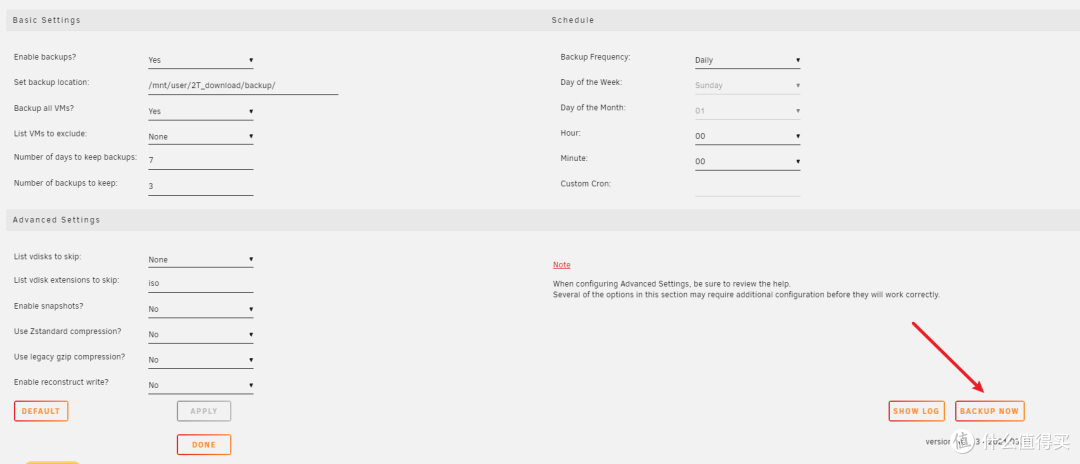The height and width of the screenshot is (464, 1080).
Task: Click the backup location path field
Action: (x=242, y=86)
